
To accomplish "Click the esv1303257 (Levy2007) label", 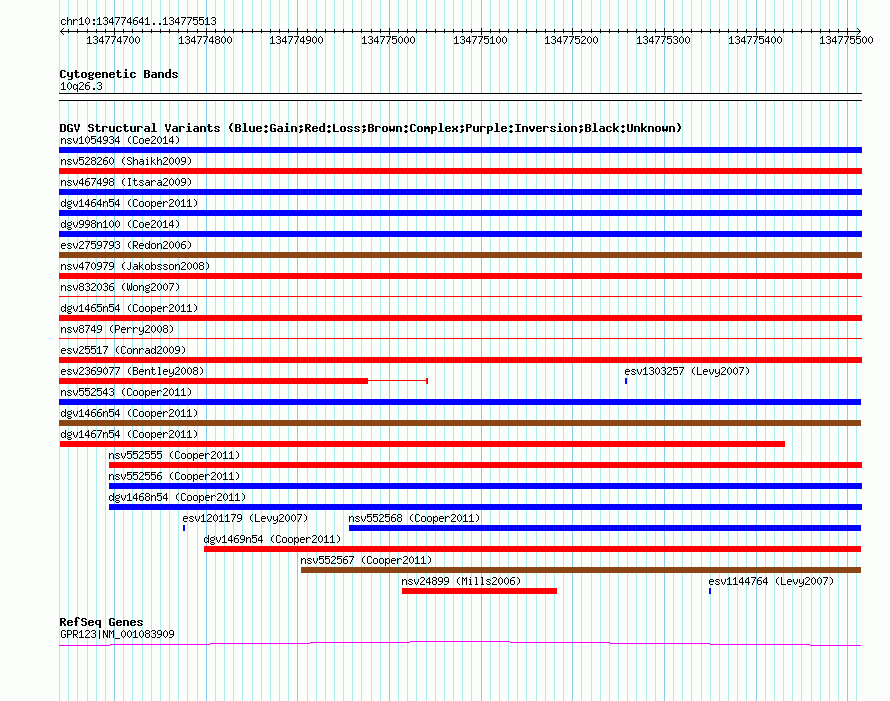I will pos(687,371).
